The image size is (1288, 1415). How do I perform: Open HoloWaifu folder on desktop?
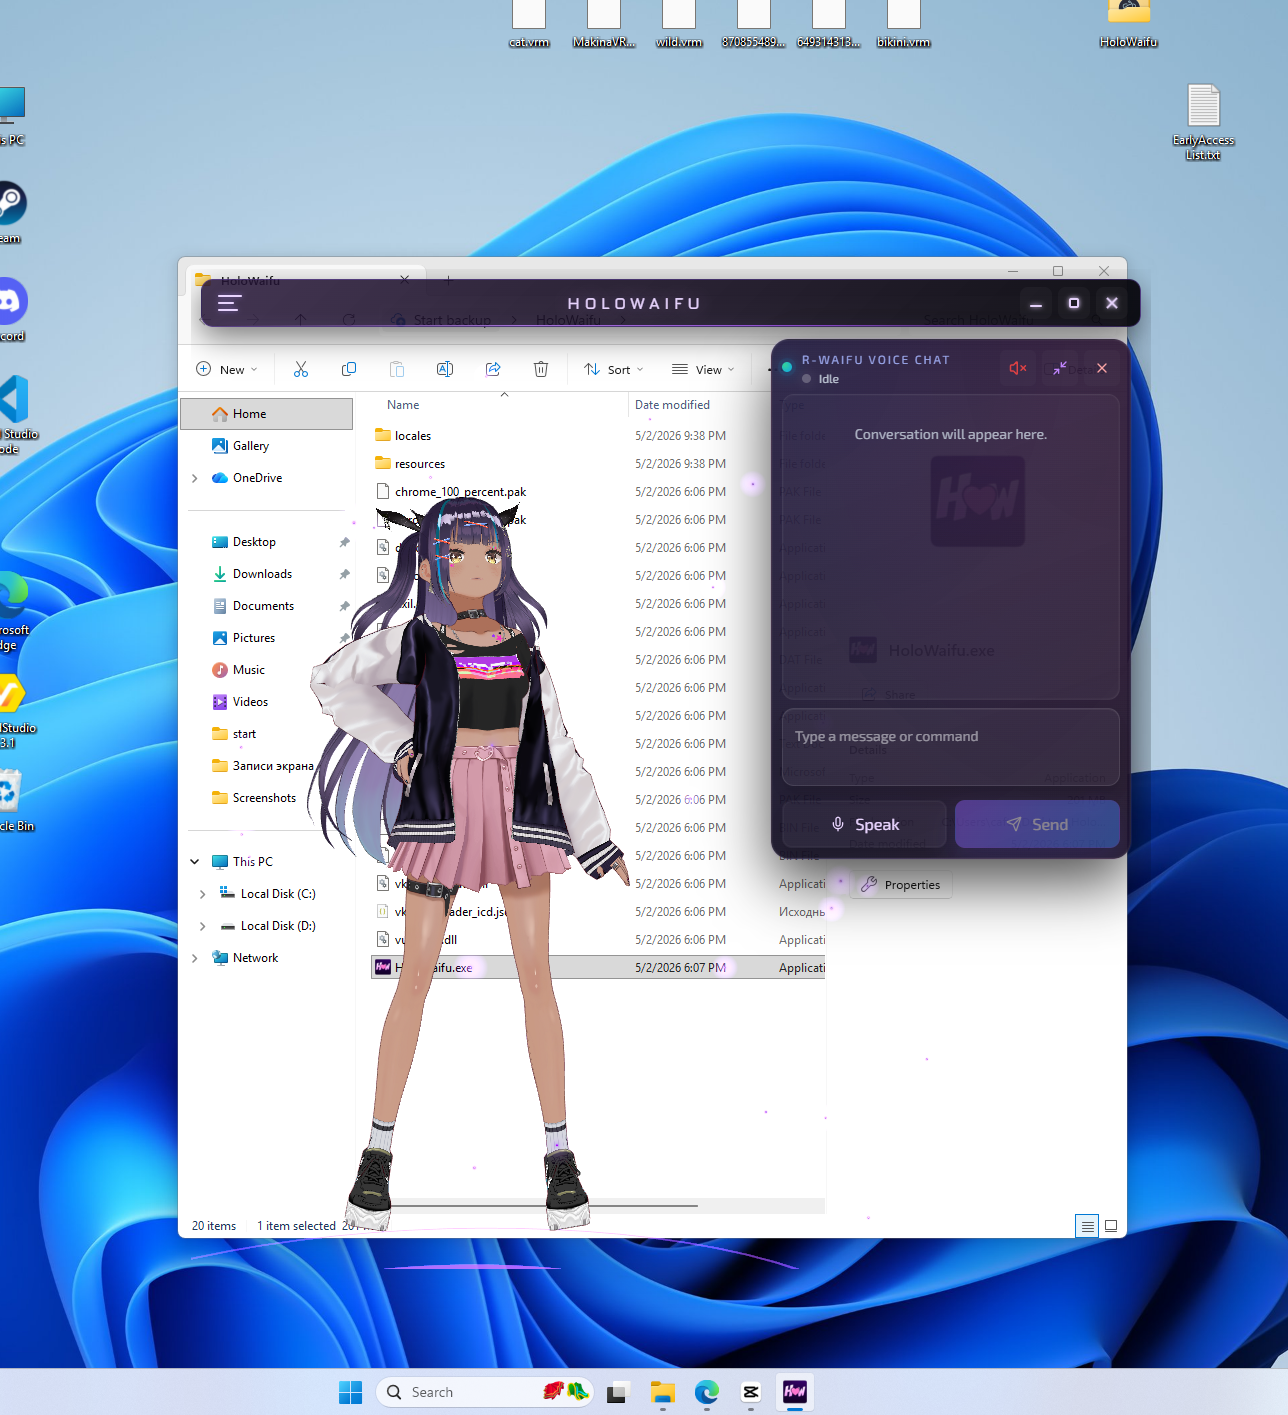tap(1129, 24)
